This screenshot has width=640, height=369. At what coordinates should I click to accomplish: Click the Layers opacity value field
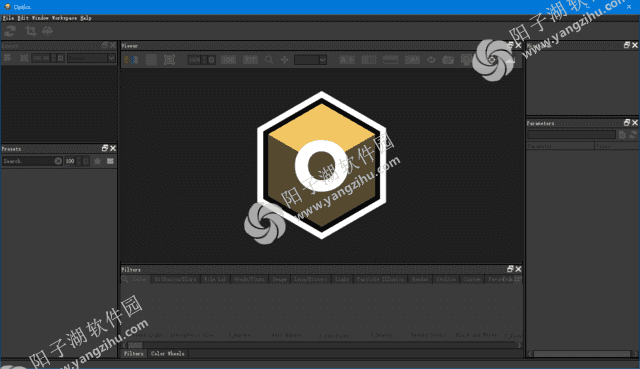40,58
